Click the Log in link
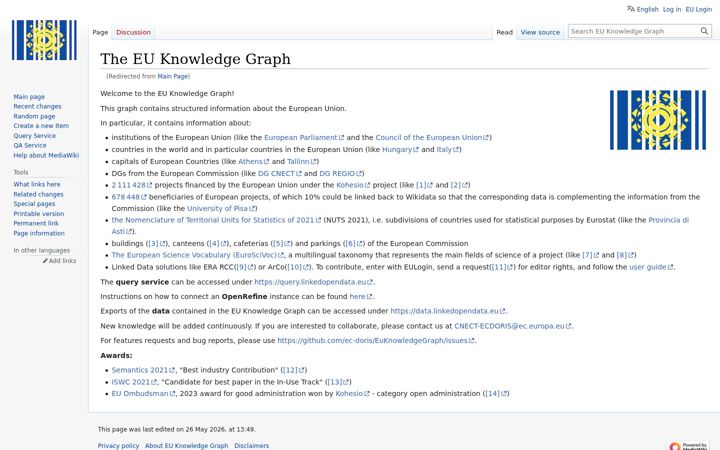This screenshot has height=450, width=720. (672, 9)
